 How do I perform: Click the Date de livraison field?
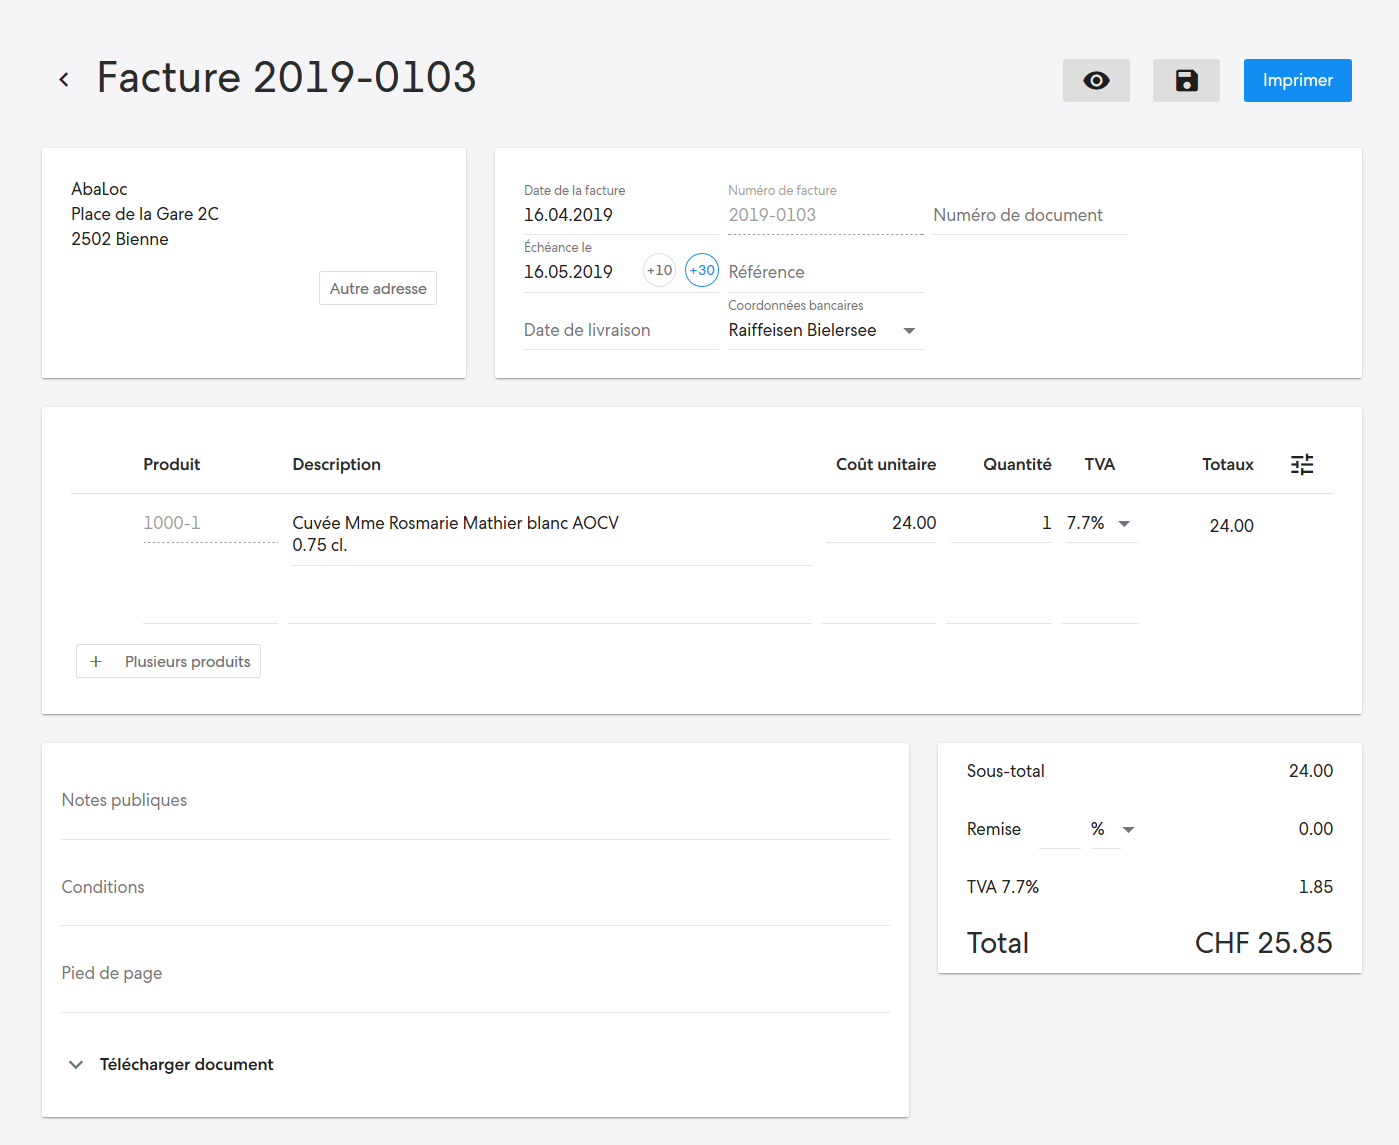(621, 330)
